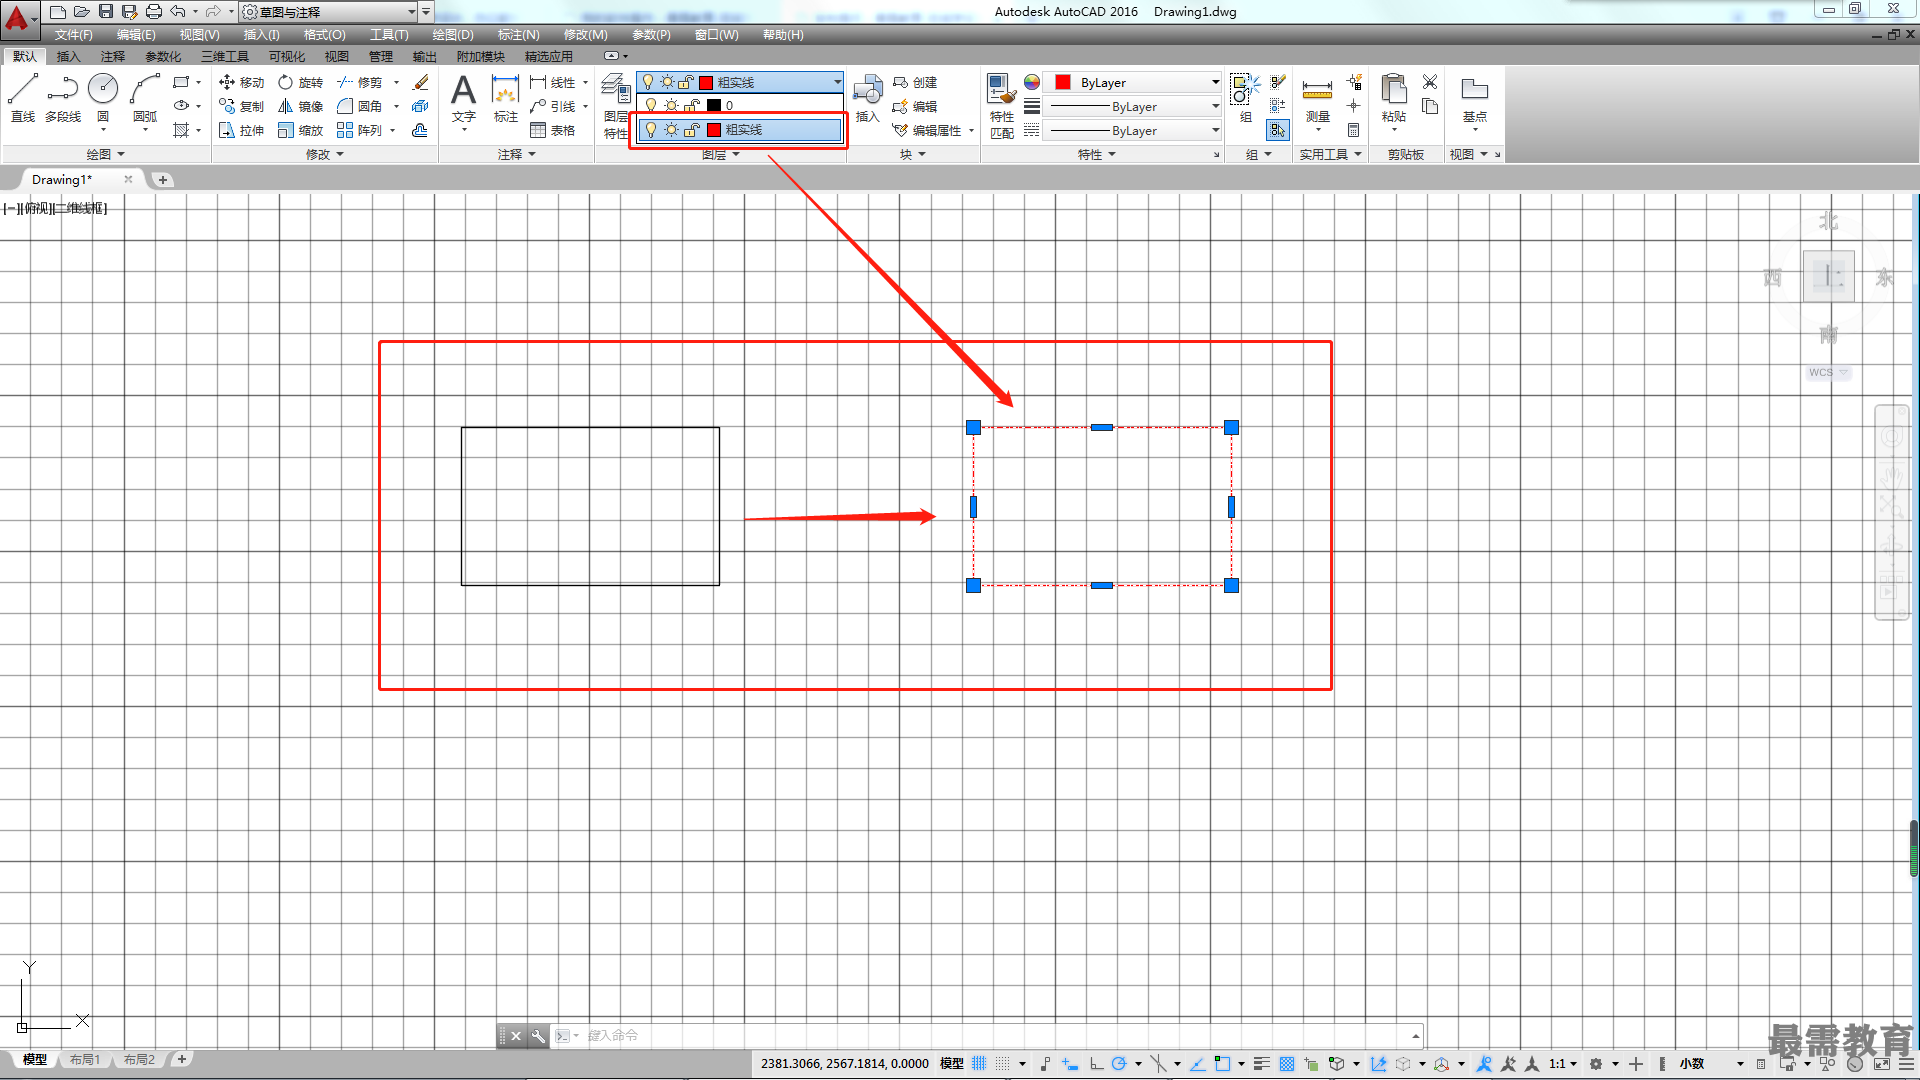
Task: Click the Dimension (标注) tool
Action: tap(506, 98)
